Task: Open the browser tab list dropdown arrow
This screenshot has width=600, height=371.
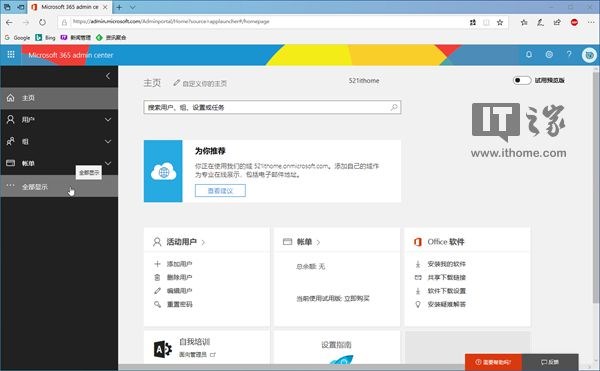Action: 132,7
